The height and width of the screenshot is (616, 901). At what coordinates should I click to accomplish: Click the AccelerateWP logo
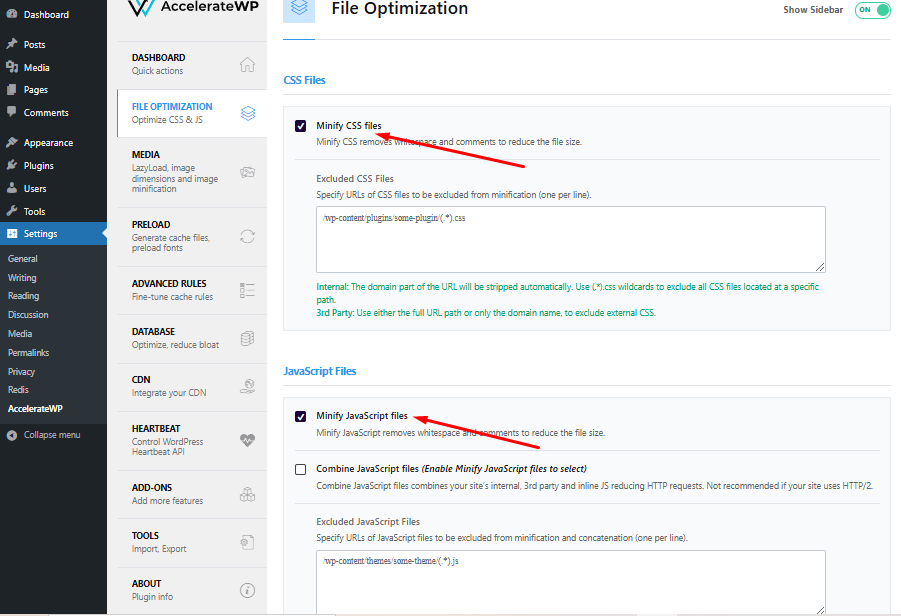(x=192, y=7)
